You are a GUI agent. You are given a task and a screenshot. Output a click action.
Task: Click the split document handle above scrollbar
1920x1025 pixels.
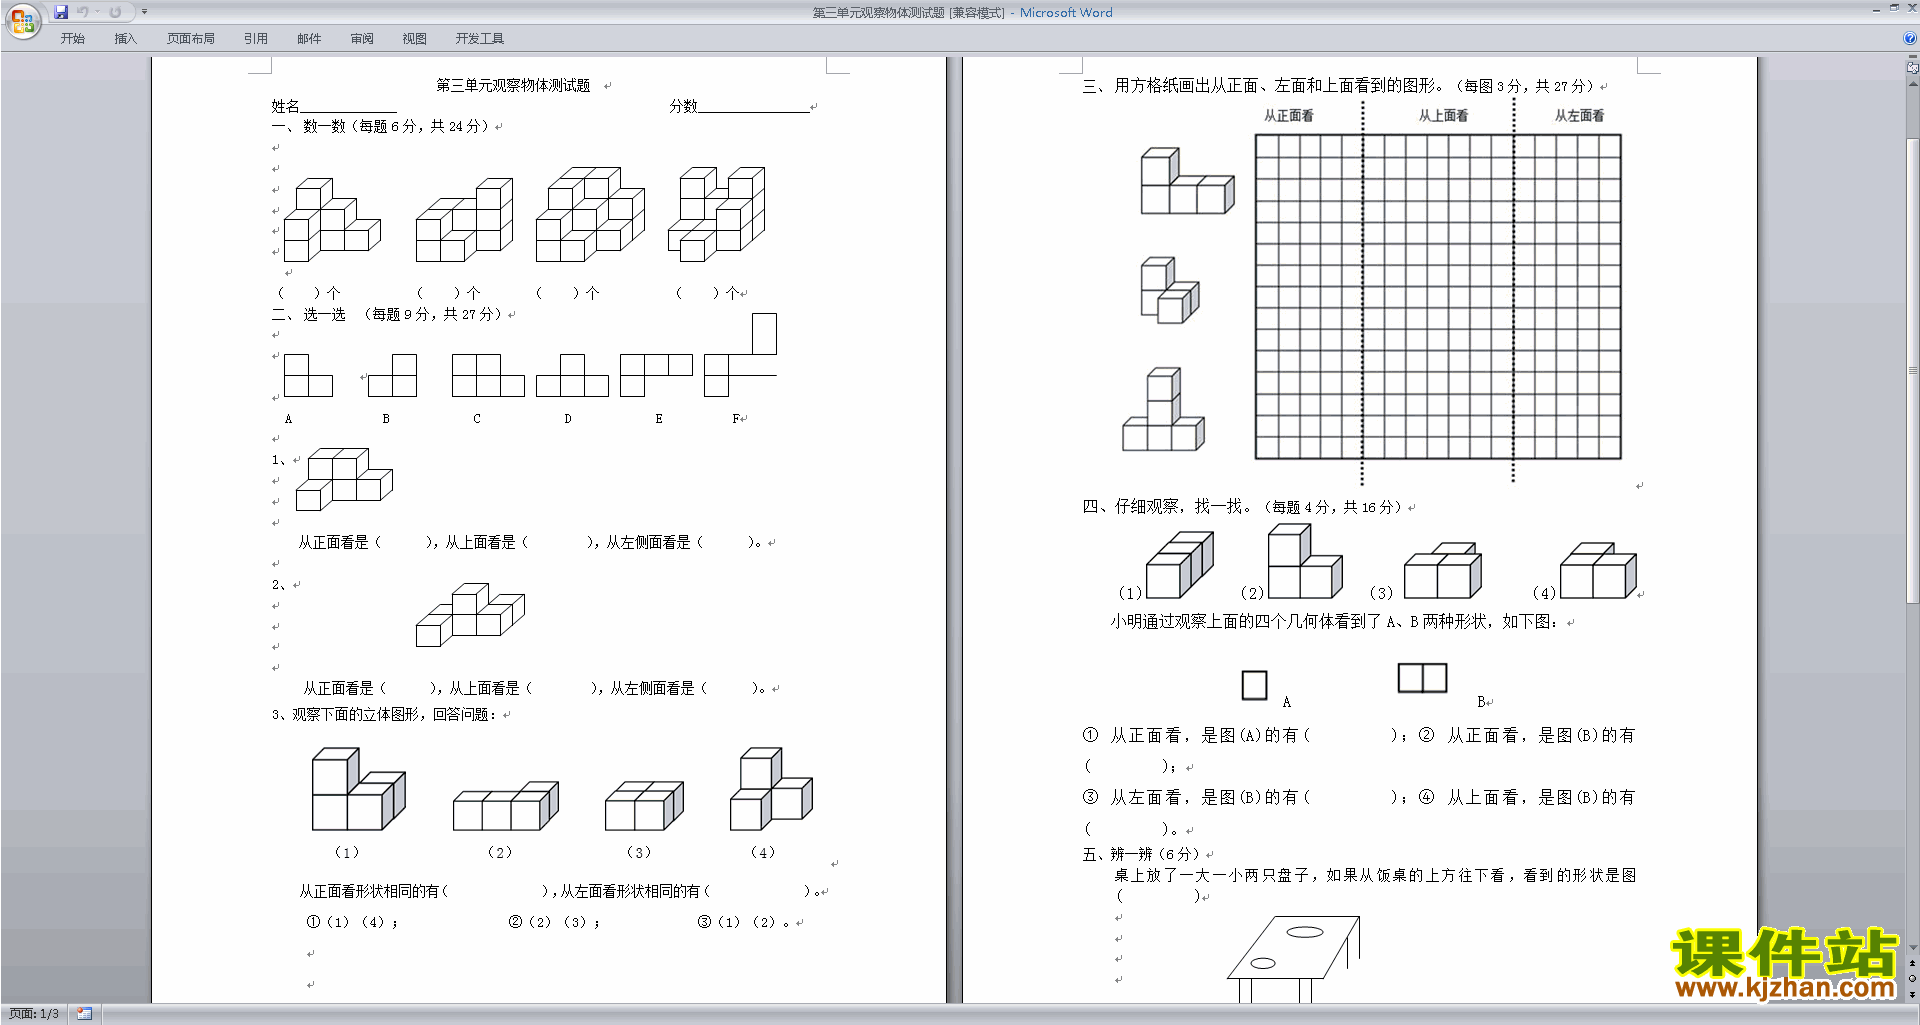pos(1913,58)
